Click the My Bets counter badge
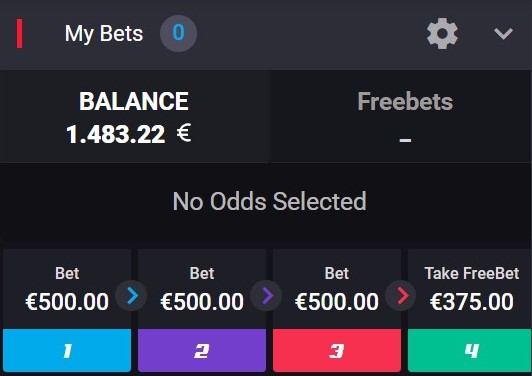 [178, 33]
